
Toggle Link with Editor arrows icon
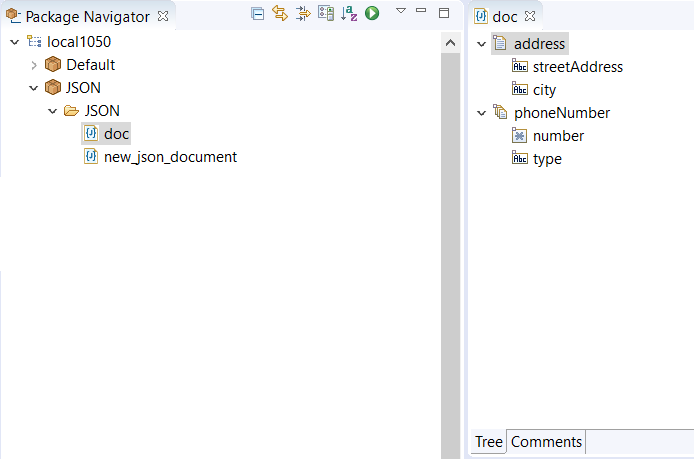280,13
